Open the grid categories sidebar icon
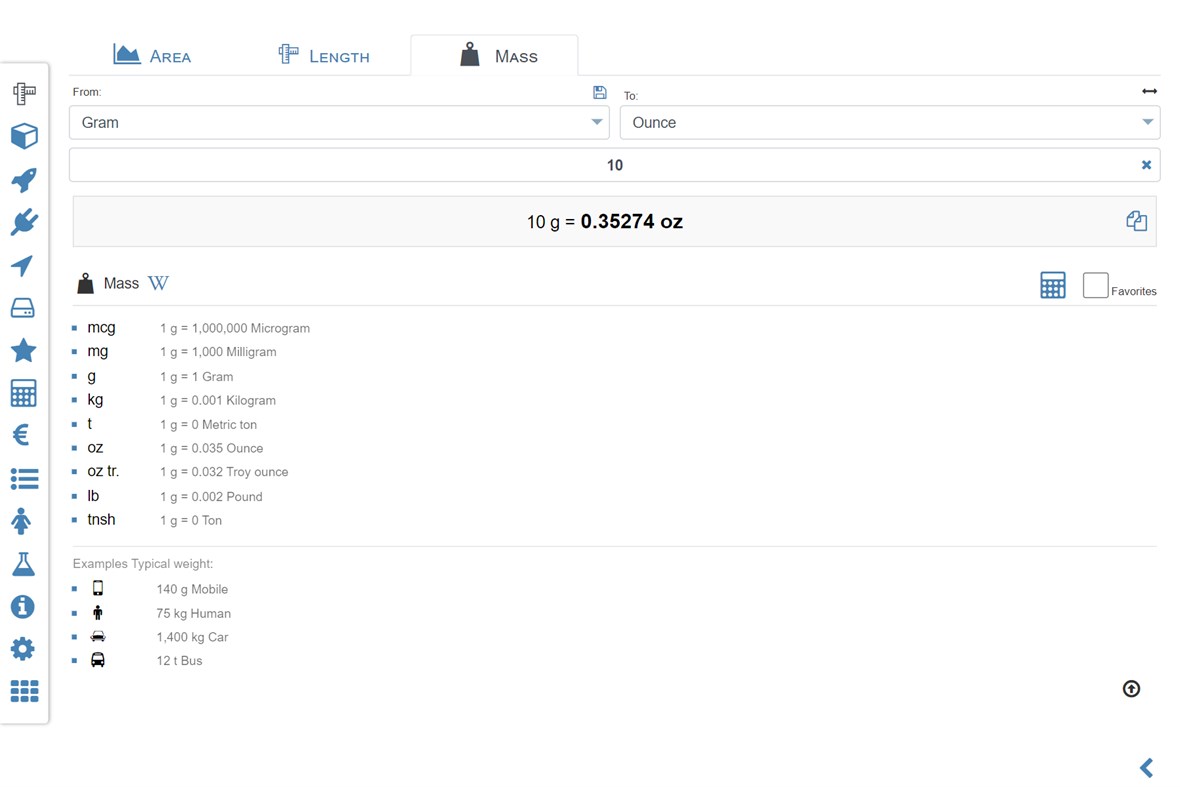 click(24, 691)
